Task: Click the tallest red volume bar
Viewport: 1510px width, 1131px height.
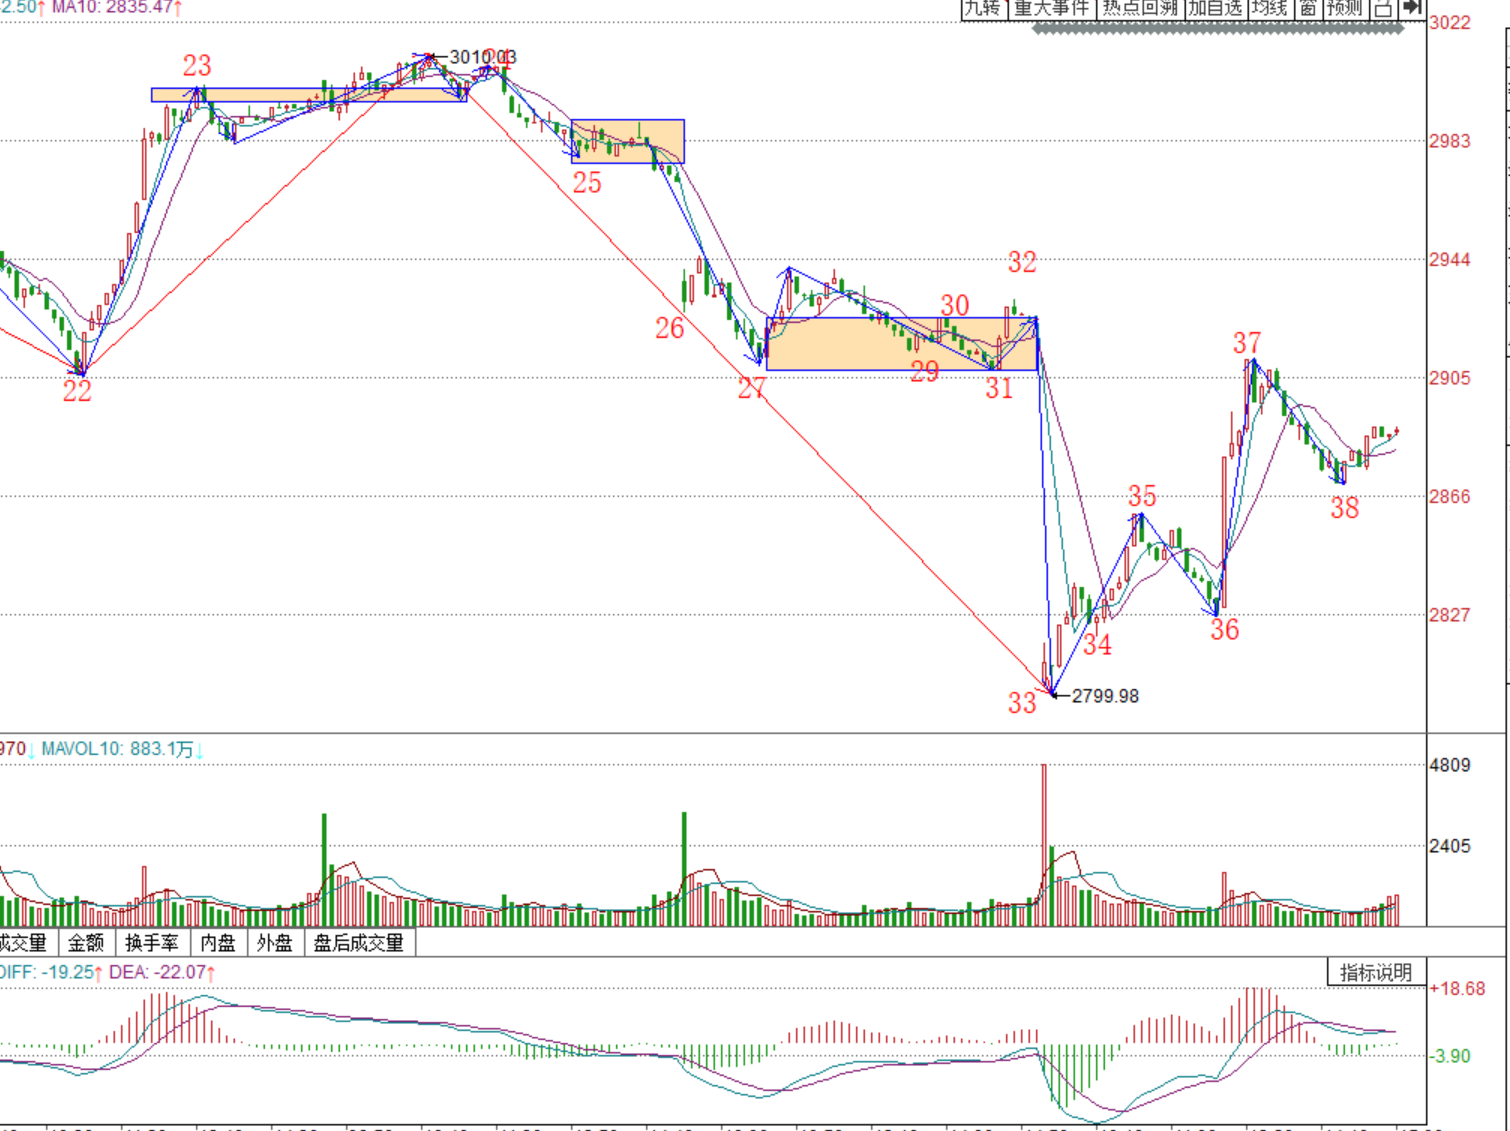Action: (1044, 845)
